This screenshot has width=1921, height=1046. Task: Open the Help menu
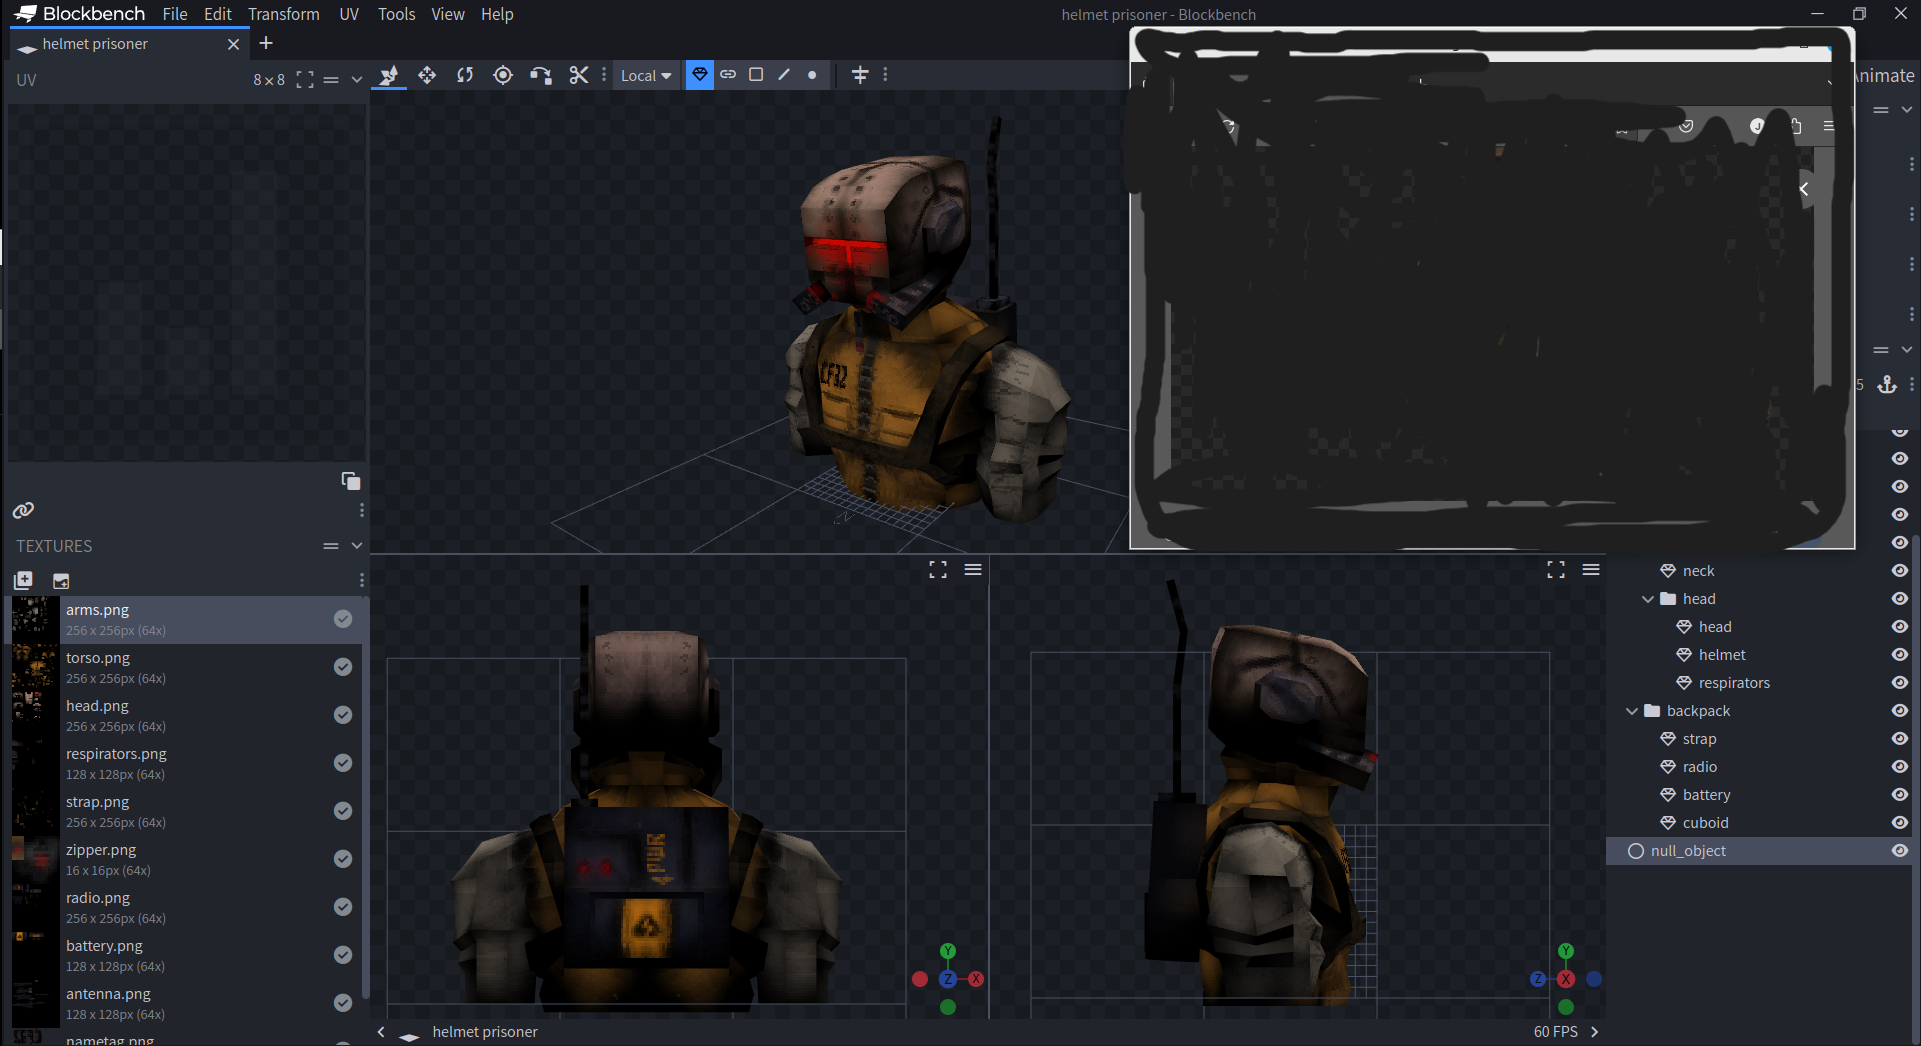coord(497,14)
